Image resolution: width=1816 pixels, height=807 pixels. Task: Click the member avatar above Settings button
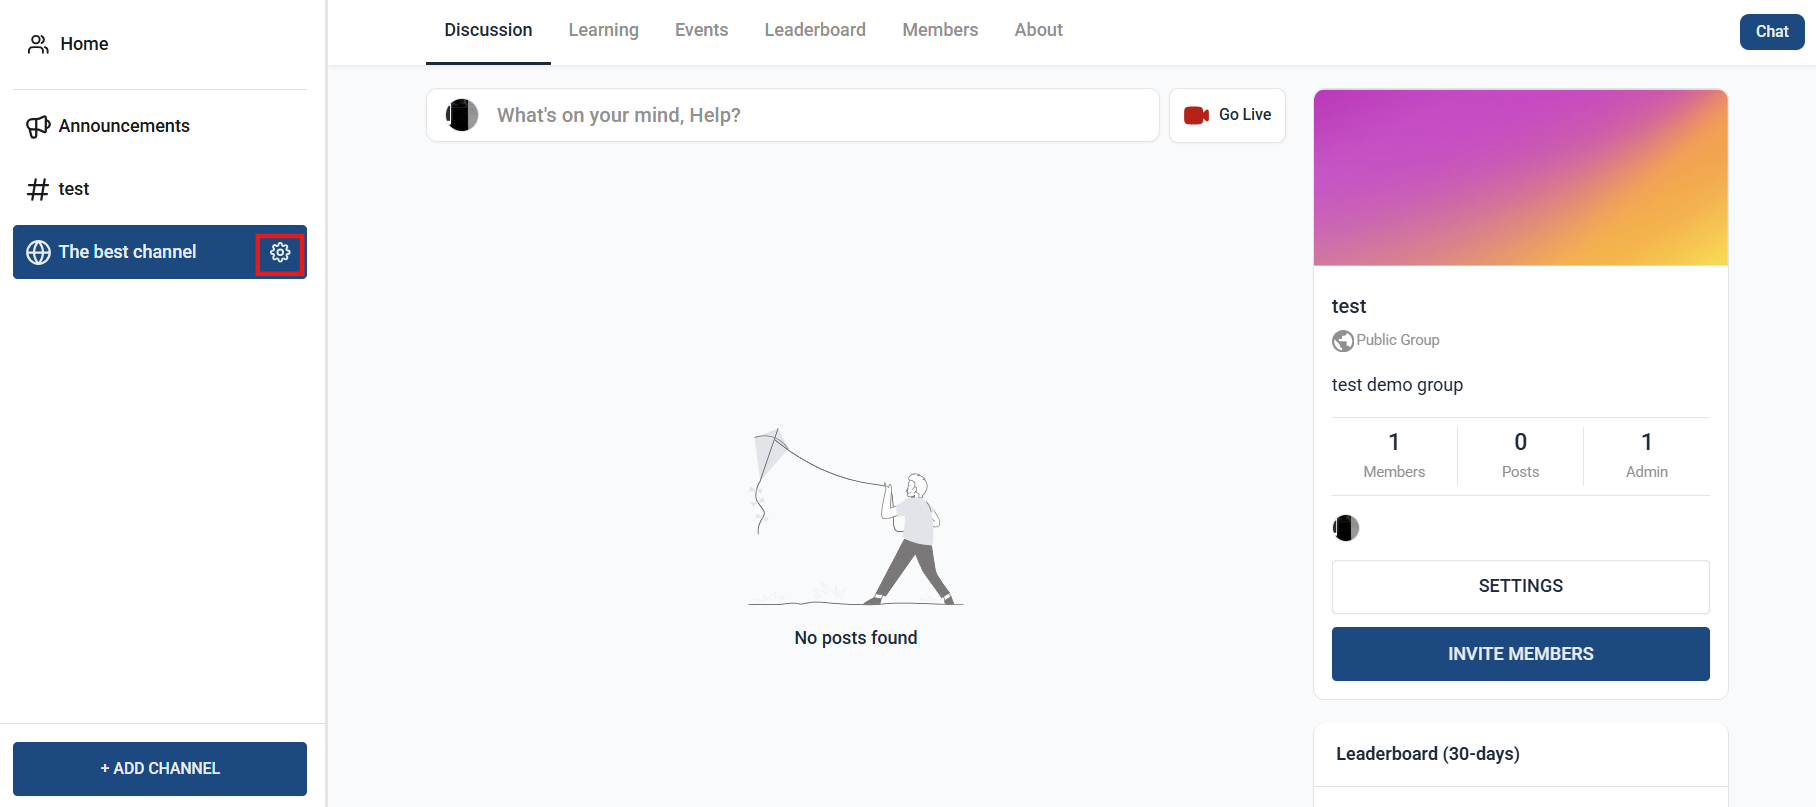1346,528
